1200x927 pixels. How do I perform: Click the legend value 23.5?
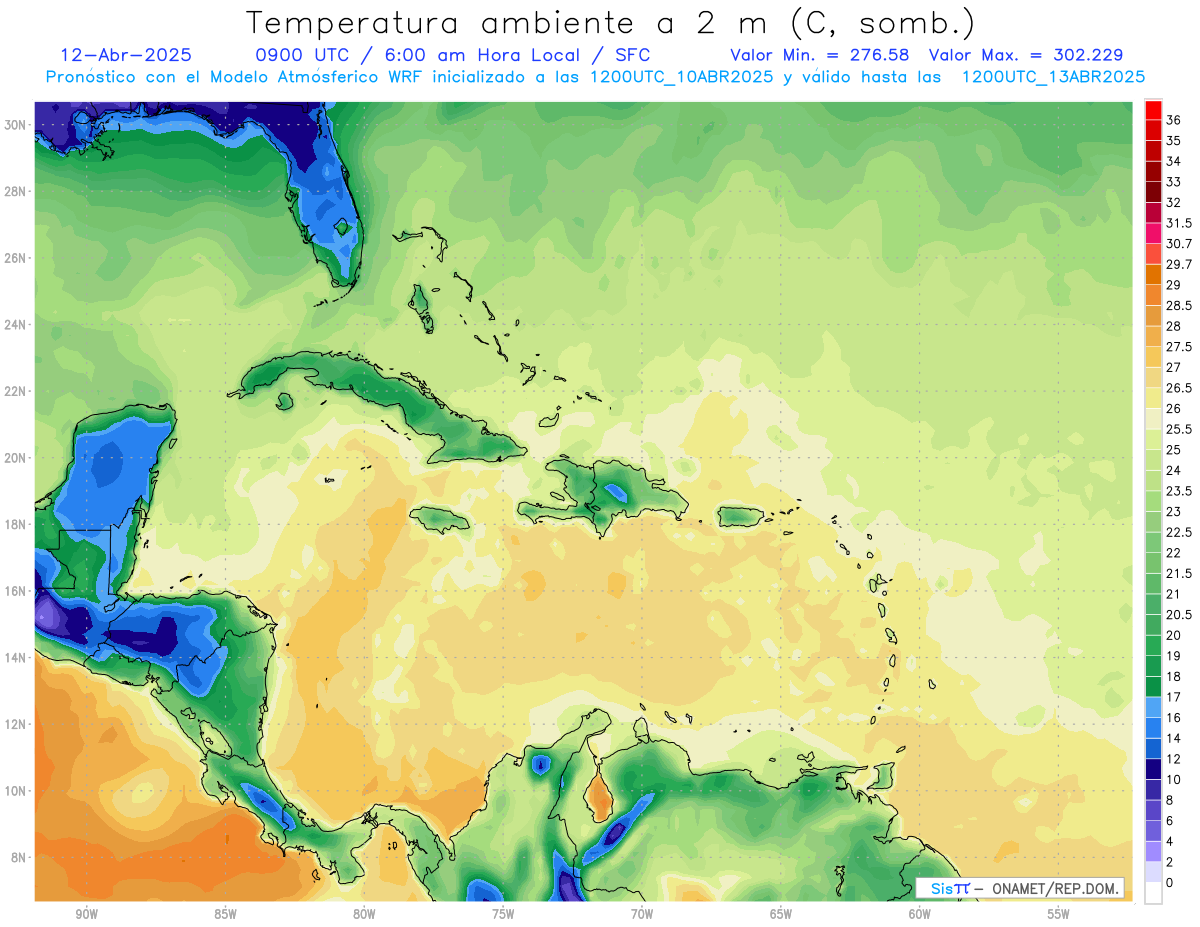point(1179,491)
